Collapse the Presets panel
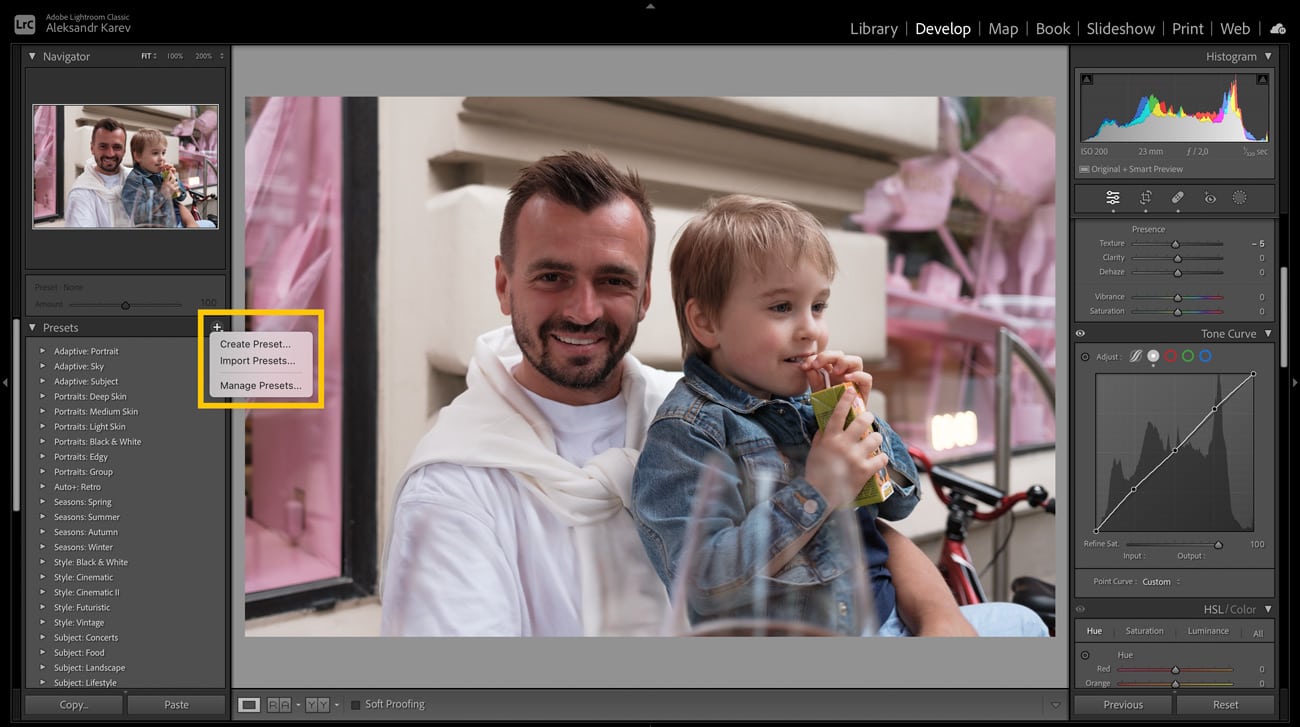This screenshot has width=1300, height=727. 32,328
